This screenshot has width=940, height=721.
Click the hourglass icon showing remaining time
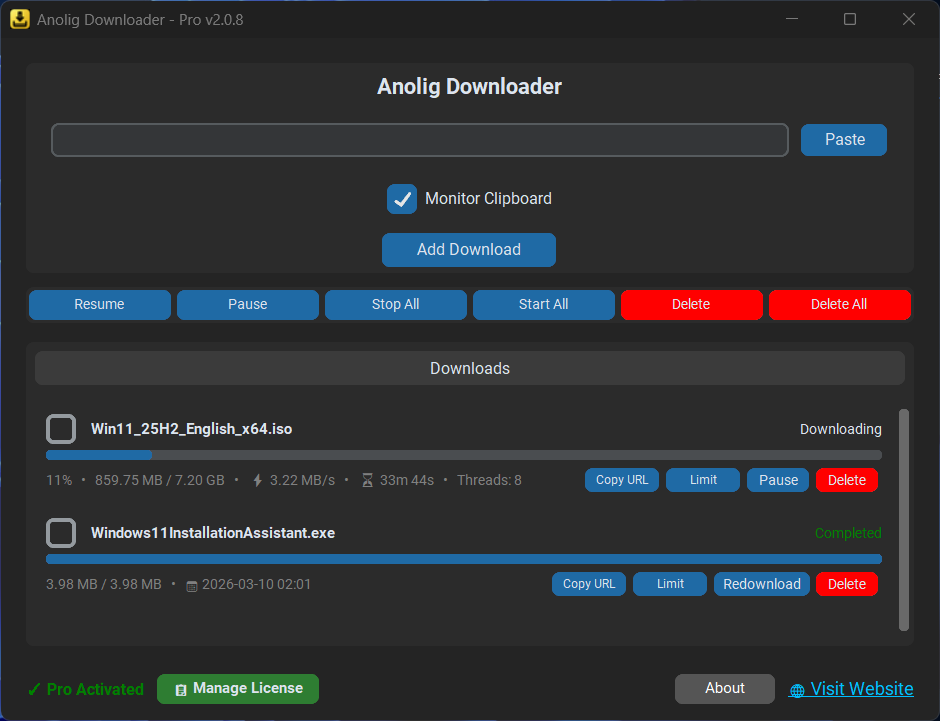[367, 480]
